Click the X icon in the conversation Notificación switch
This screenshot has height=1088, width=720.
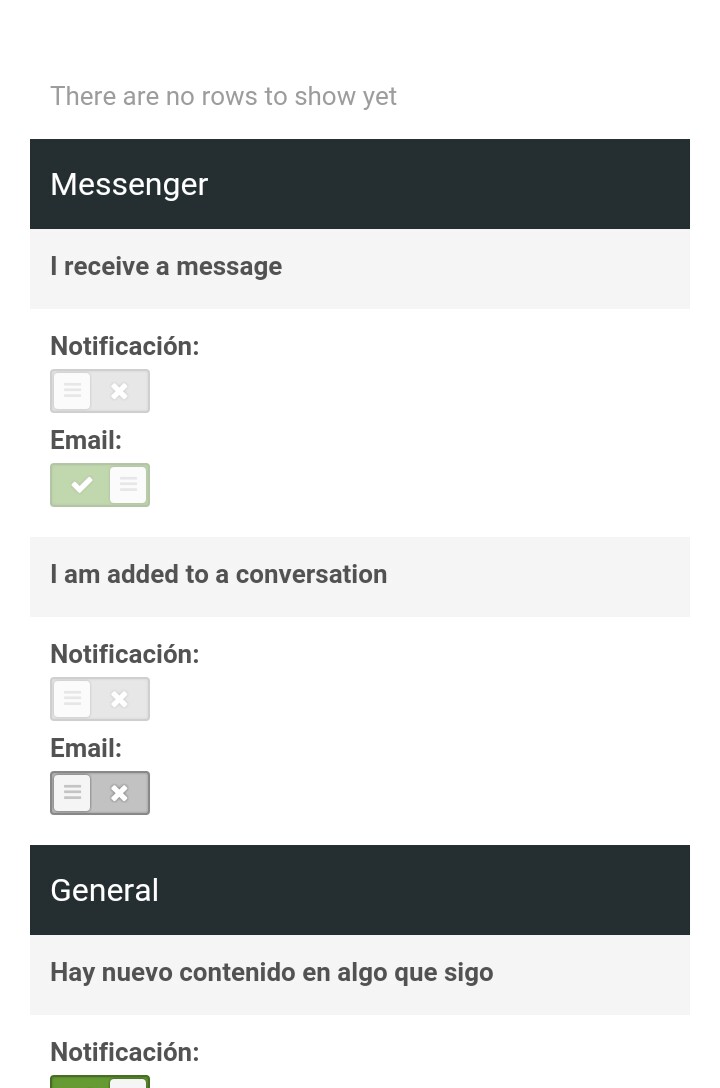coord(119,699)
